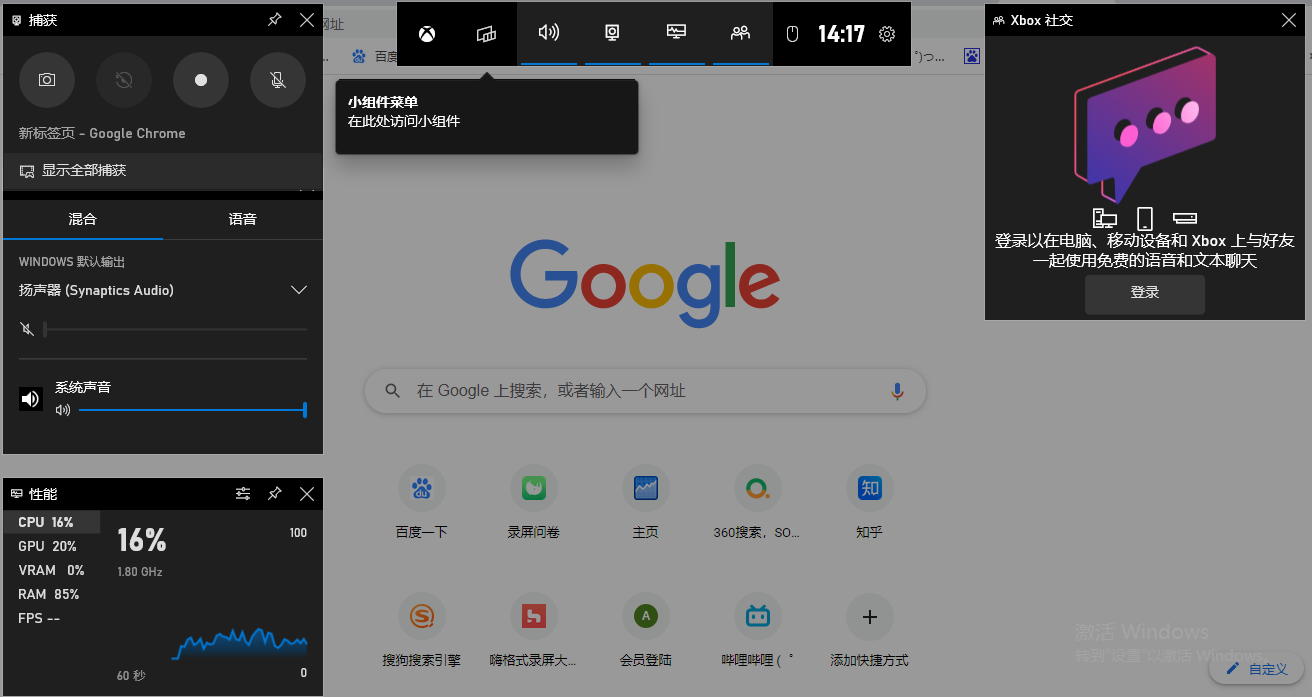Start recording with the round record button

(x=201, y=80)
